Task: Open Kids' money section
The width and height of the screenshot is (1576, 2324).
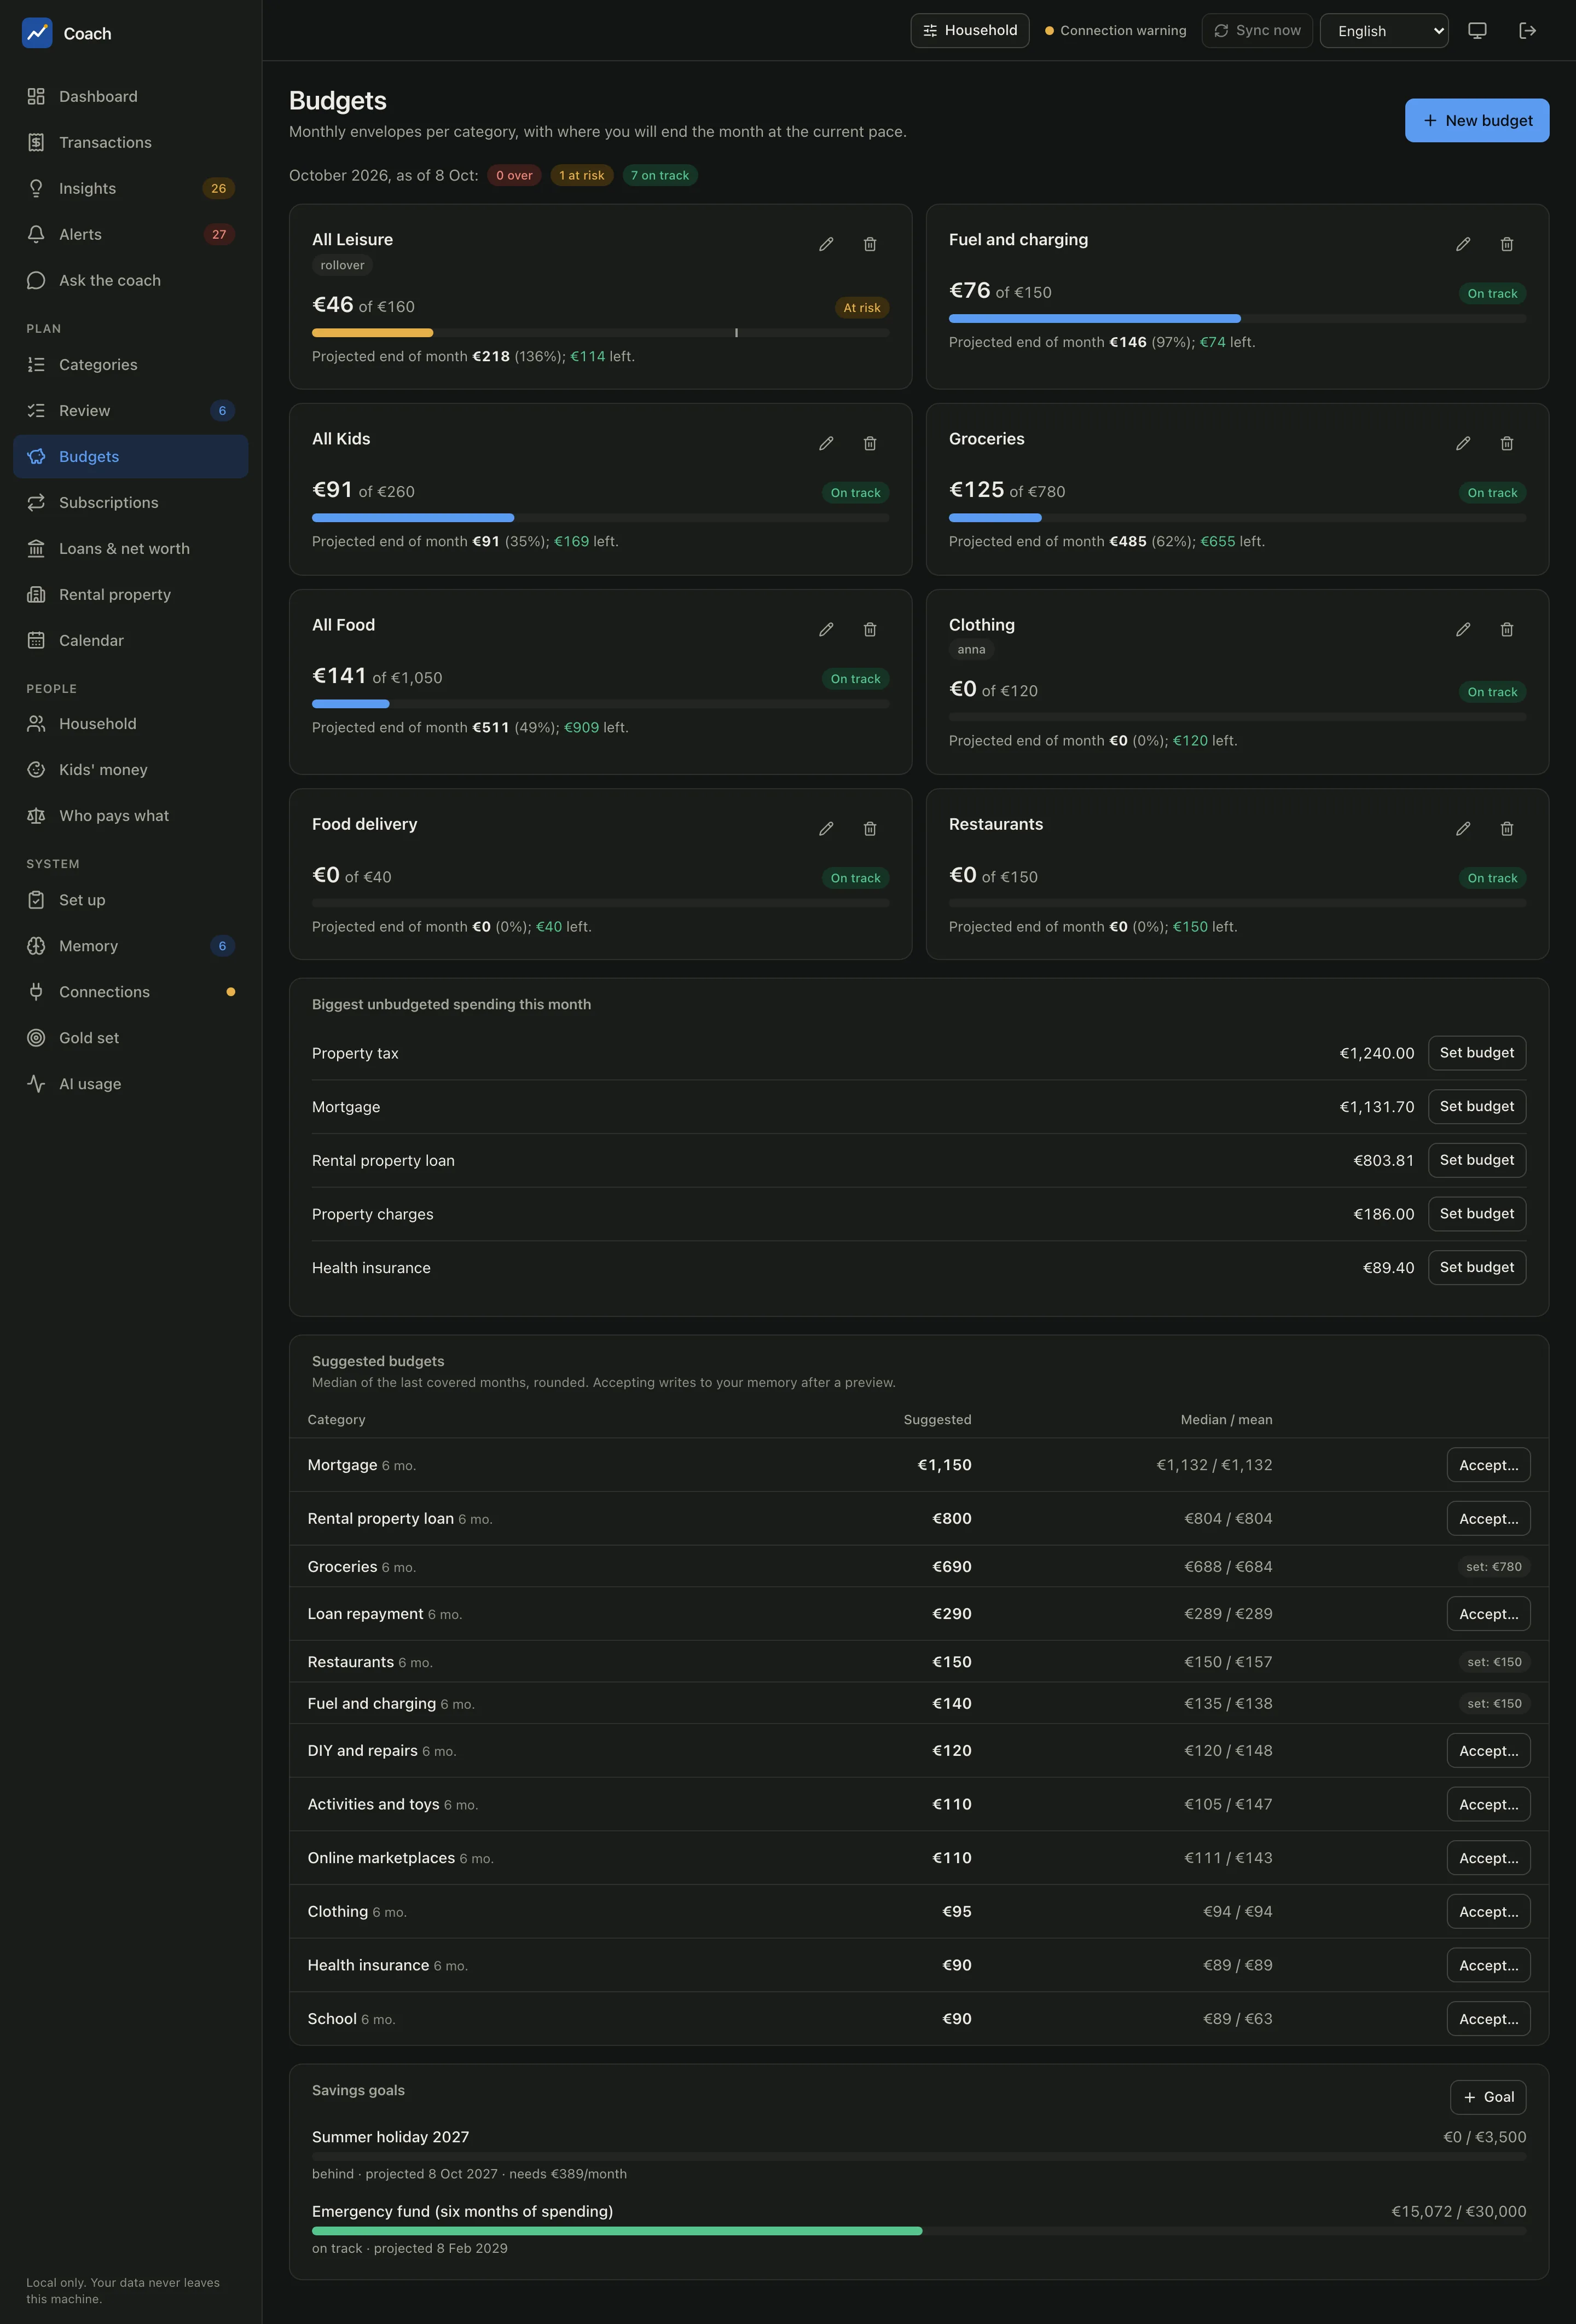Action: point(131,769)
